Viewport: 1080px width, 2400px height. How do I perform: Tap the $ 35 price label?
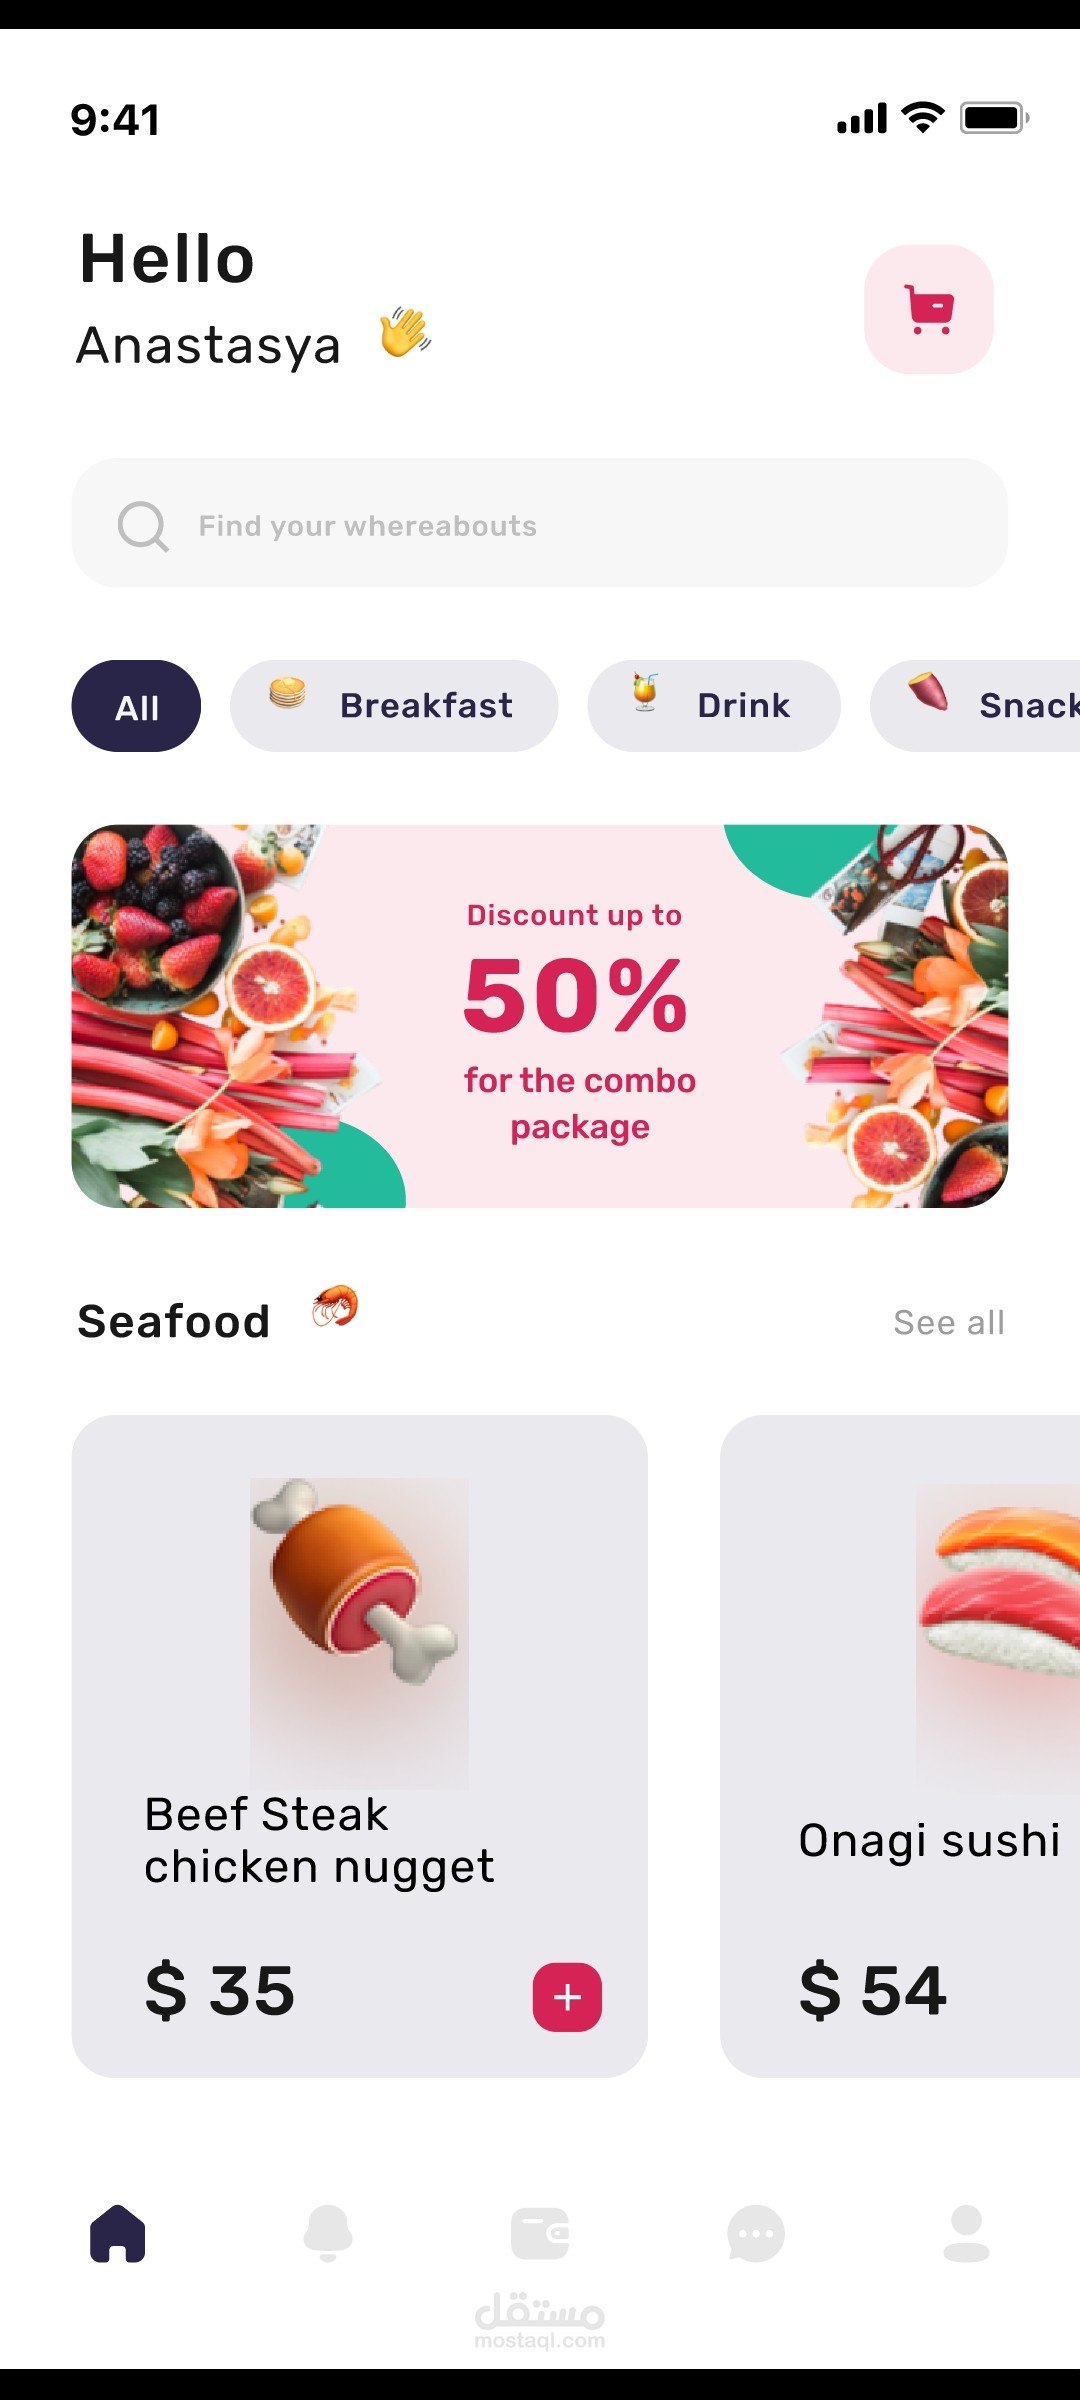(x=220, y=1990)
